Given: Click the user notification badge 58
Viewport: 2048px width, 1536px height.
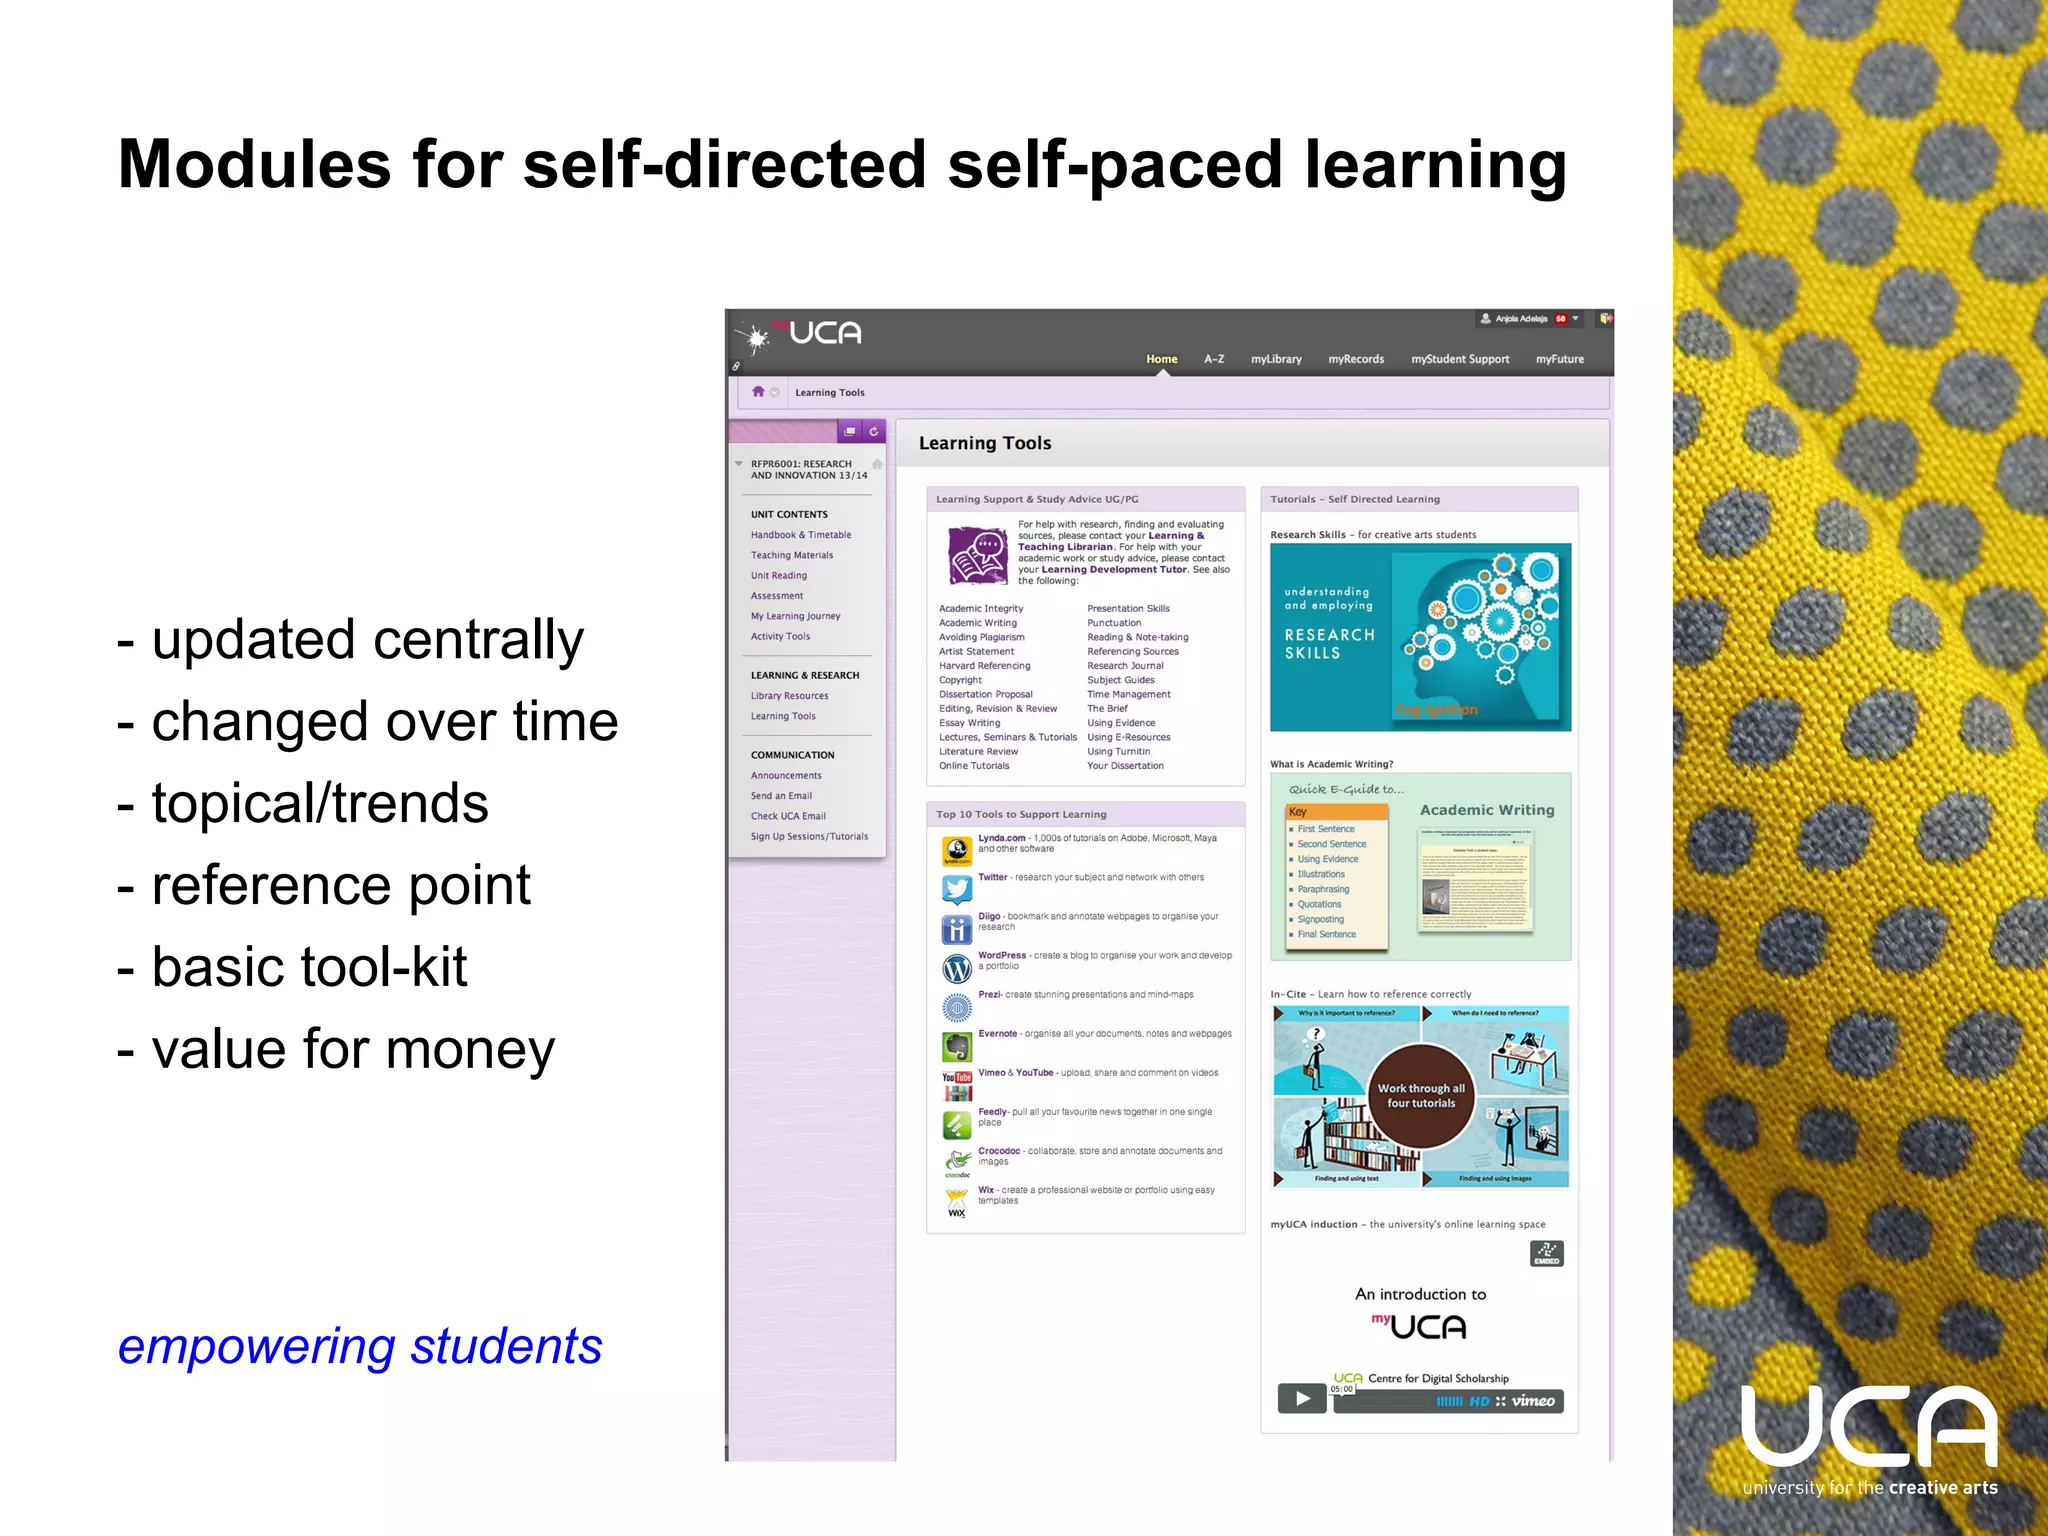Looking at the screenshot, I should click(1560, 318).
